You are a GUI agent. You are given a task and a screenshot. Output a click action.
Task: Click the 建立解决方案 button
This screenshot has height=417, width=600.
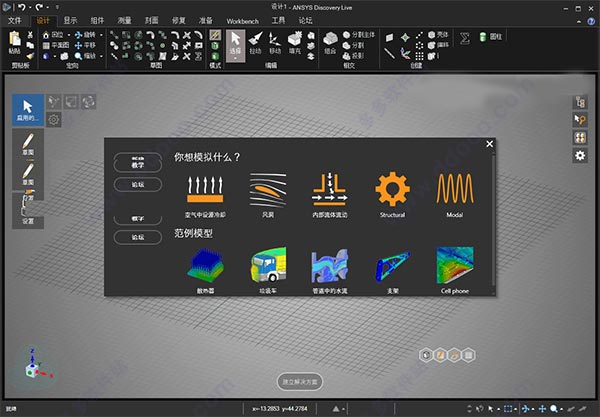pyautogui.click(x=300, y=381)
